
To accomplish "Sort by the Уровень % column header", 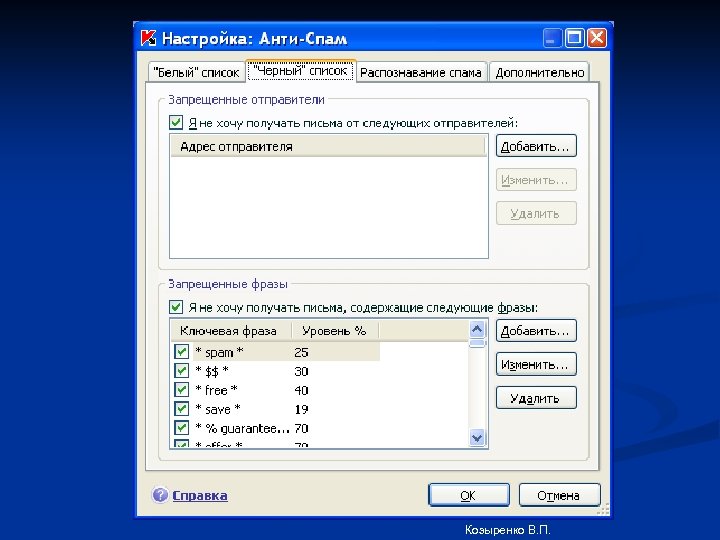I will [335, 331].
